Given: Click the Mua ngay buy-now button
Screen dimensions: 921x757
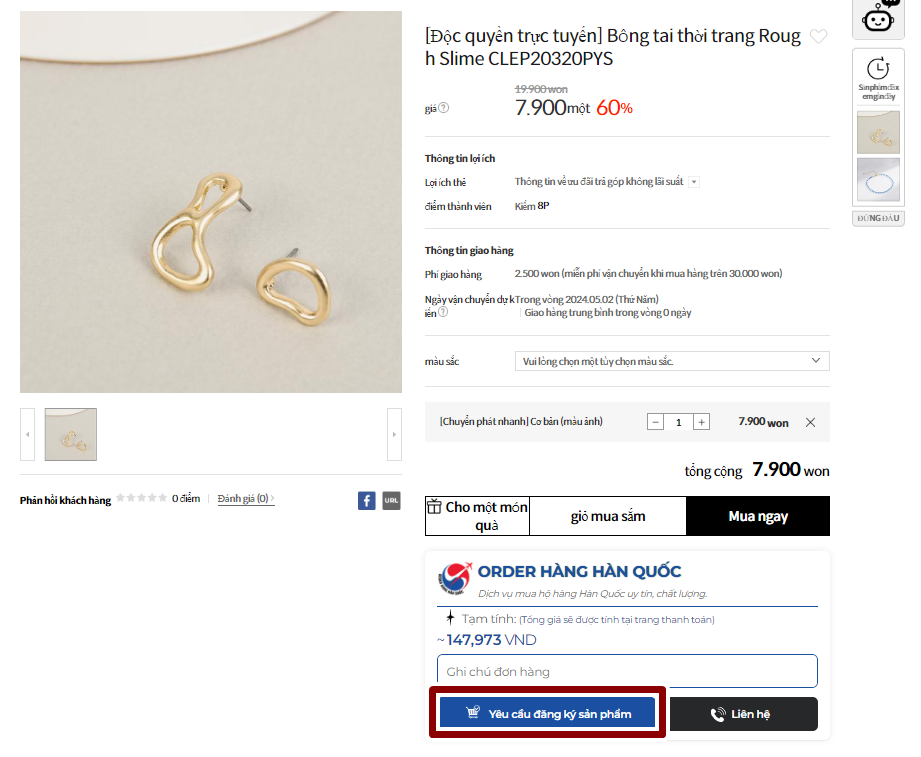Looking at the screenshot, I should click(x=757, y=516).
